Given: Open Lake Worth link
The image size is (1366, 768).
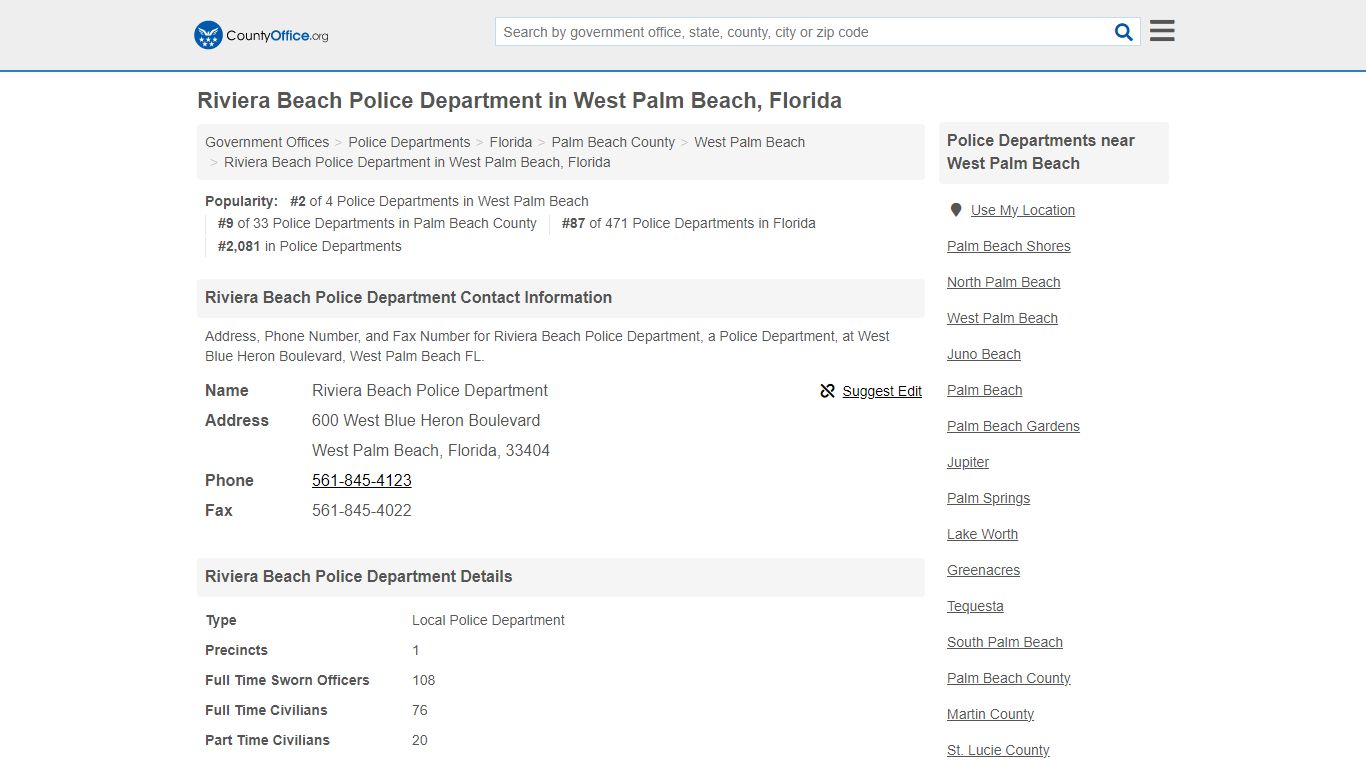Looking at the screenshot, I should 982,534.
